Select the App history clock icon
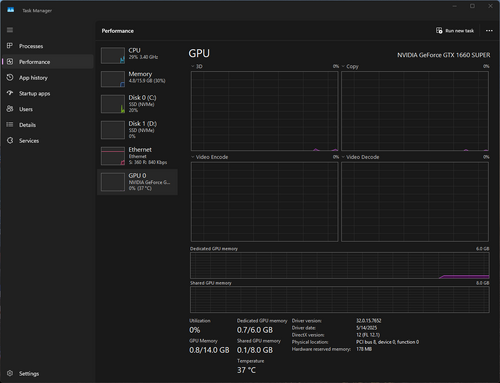Image resolution: width=500 pixels, height=383 pixels. [10, 77]
